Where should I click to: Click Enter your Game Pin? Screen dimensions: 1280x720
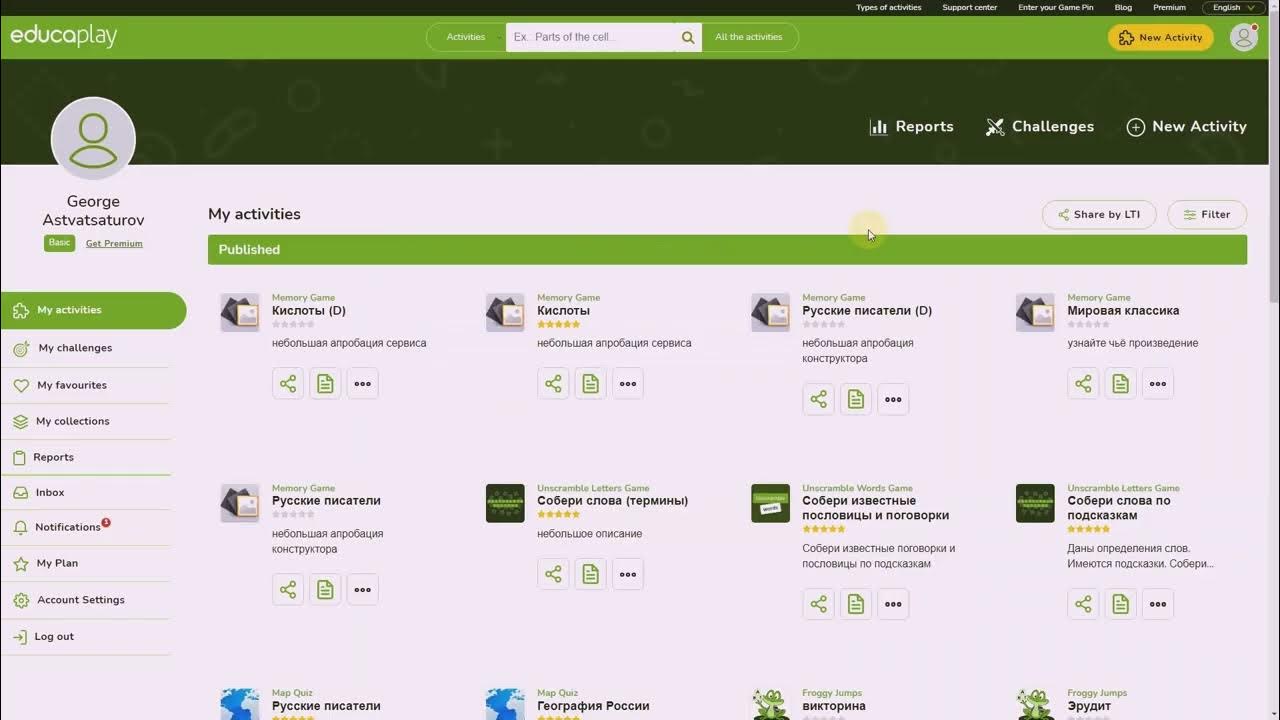click(x=1056, y=7)
